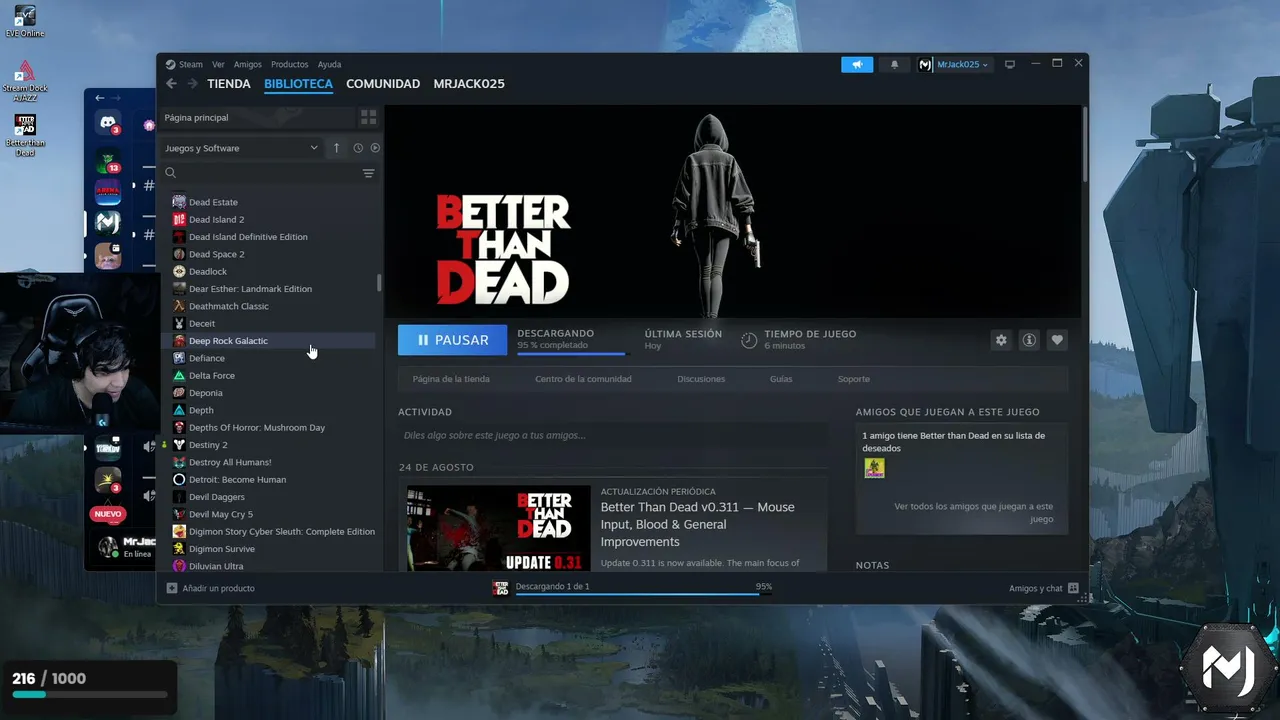Screen dimensions: 1280x720
Task: Open Amigos y chat
Action: (x=1044, y=588)
